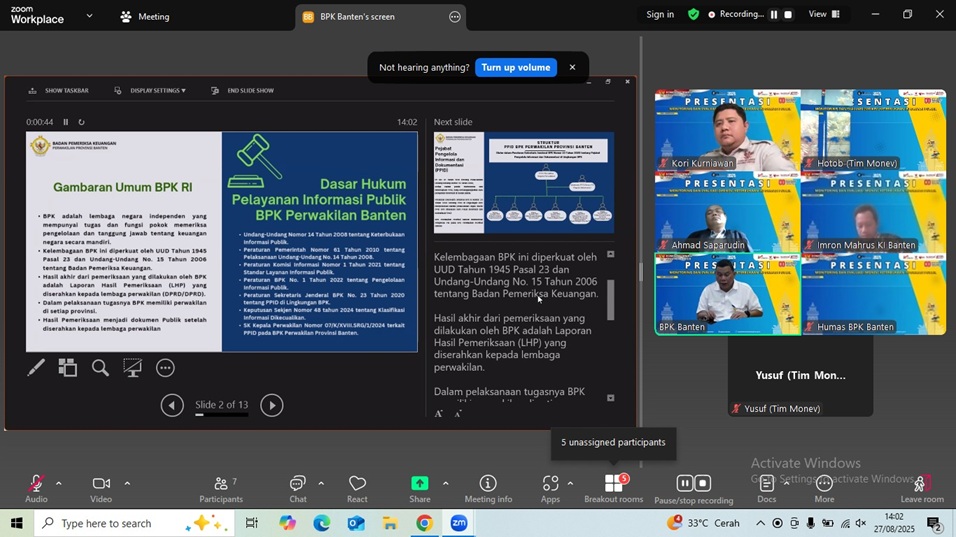Viewport: 956px width, 537px height.
Task: Click SHOW TASKBAR in presenter view
Action: point(59,90)
